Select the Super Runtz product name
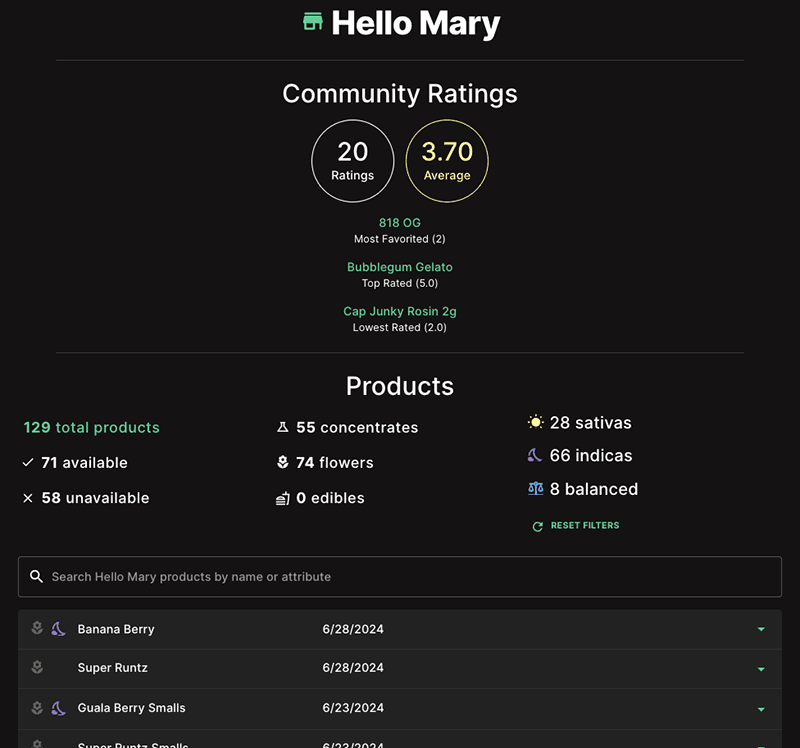This screenshot has height=748, width=800. point(112,667)
